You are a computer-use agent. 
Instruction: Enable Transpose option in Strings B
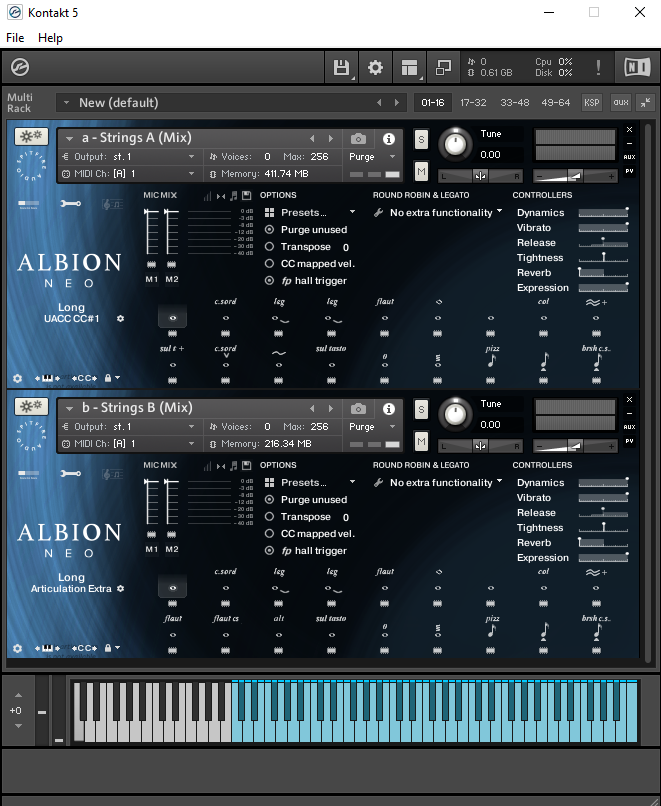[x=269, y=517]
